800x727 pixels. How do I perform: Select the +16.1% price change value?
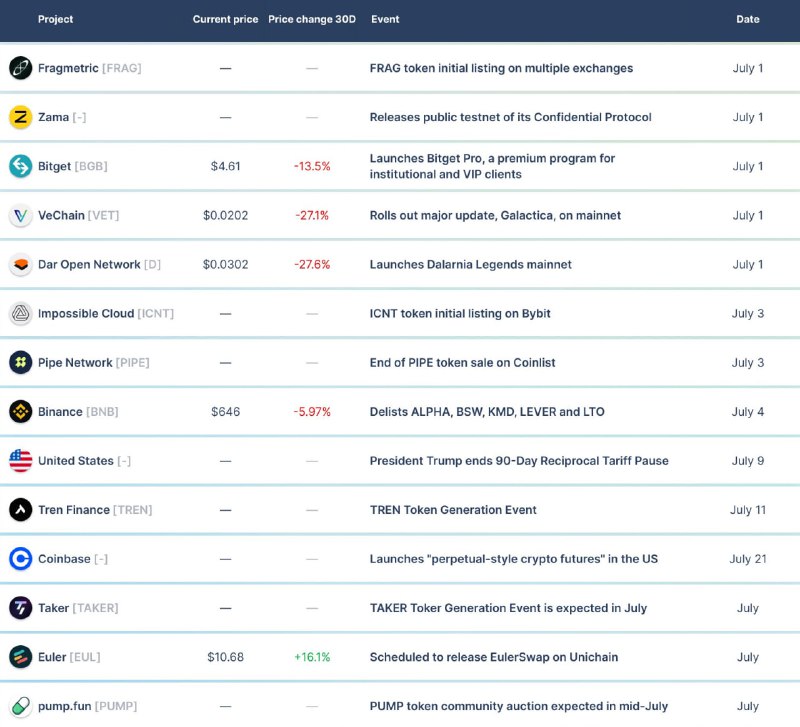pyautogui.click(x=312, y=657)
